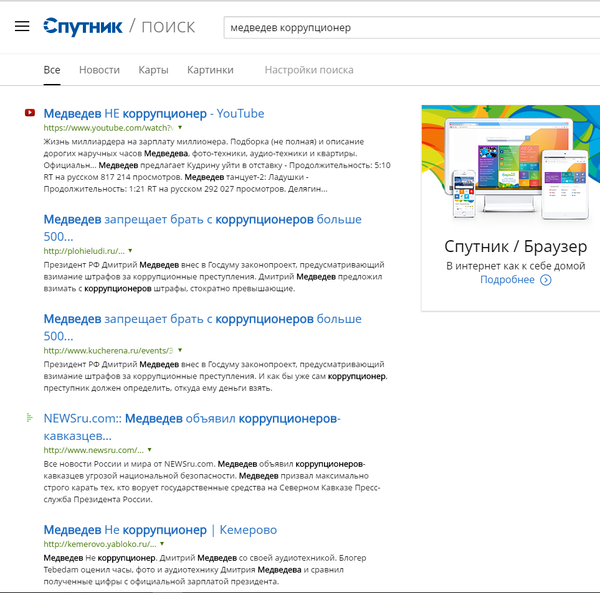Open Настройки поиска
The height and width of the screenshot is (593, 600).
click(308, 70)
